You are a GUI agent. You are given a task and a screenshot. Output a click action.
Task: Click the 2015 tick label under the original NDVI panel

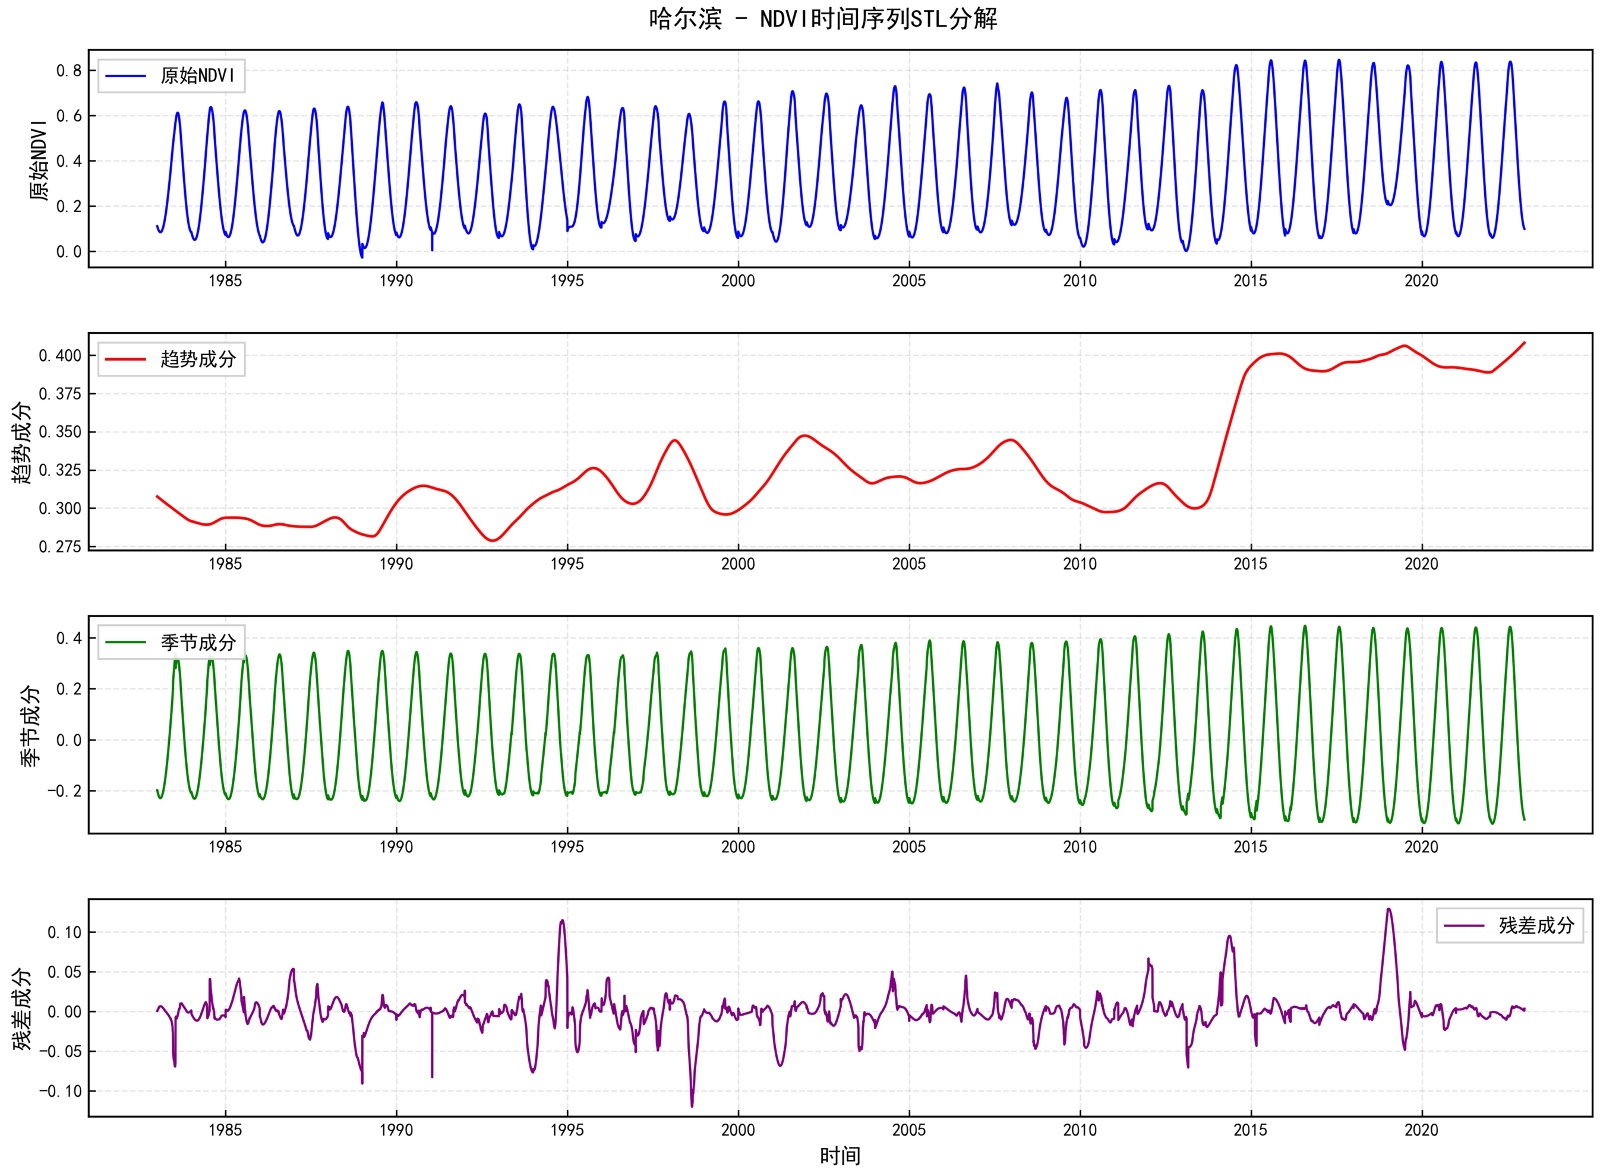[x=1250, y=281]
